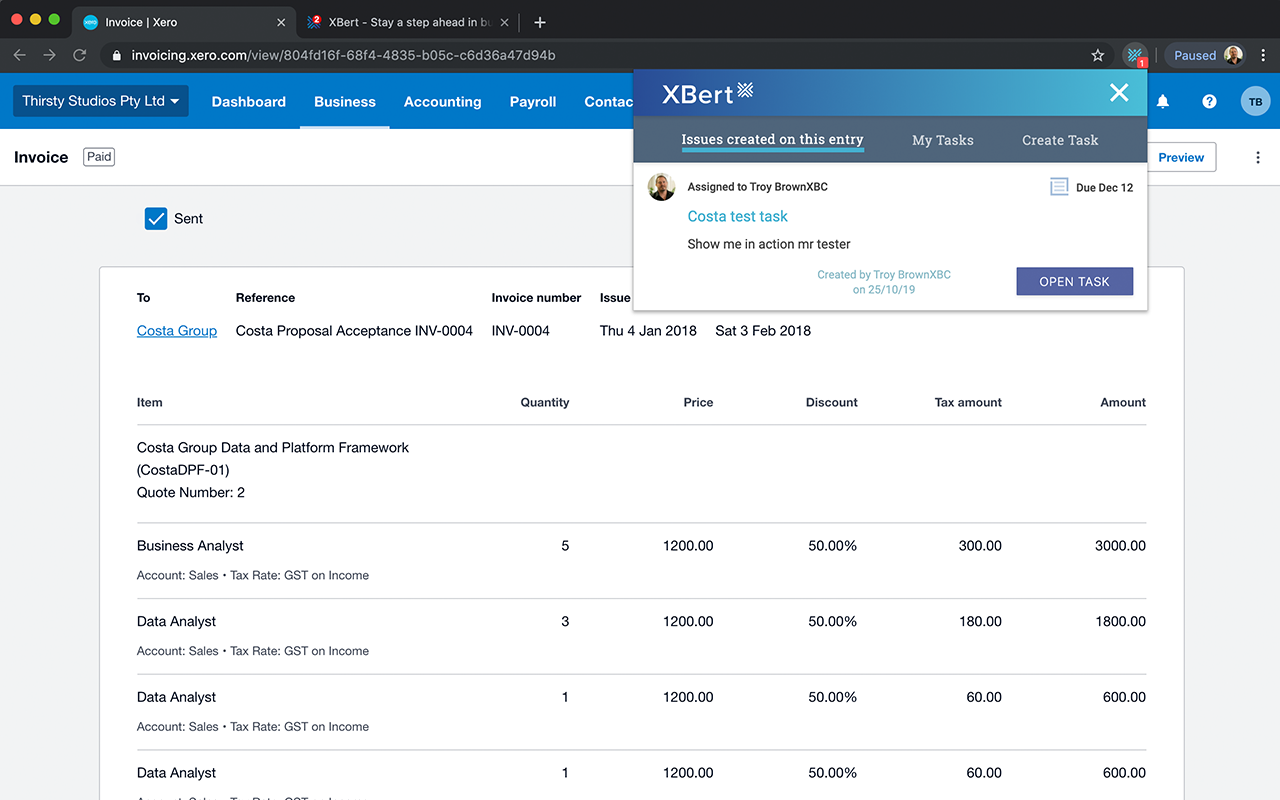This screenshot has width=1280, height=800.
Task: Click the invoice number INV-0004
Action: pyautogui.click(x=521, y=331)
